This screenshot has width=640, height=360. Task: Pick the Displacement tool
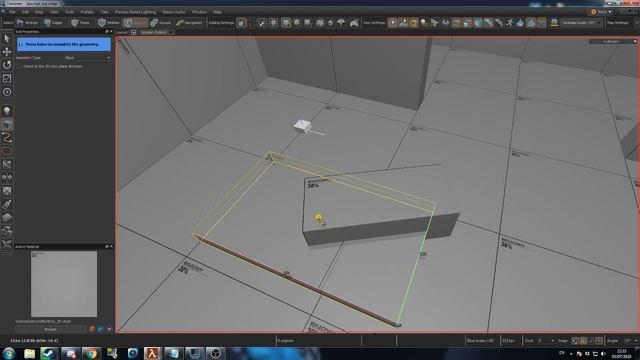(x=7, y=218)
